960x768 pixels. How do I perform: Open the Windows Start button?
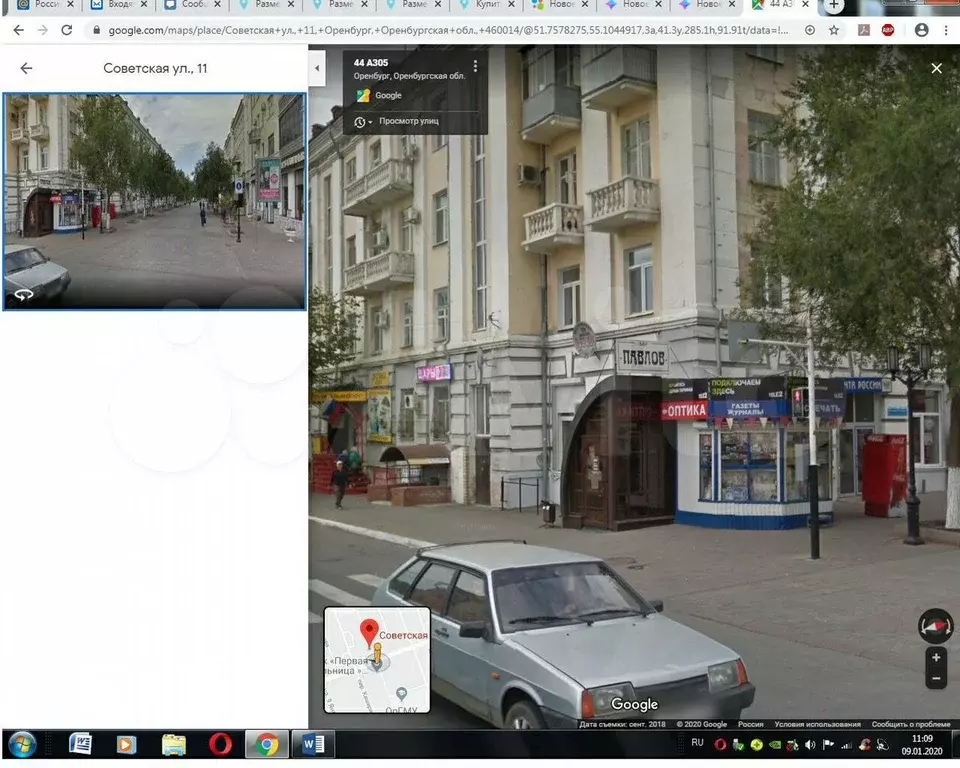click(22, 744)
